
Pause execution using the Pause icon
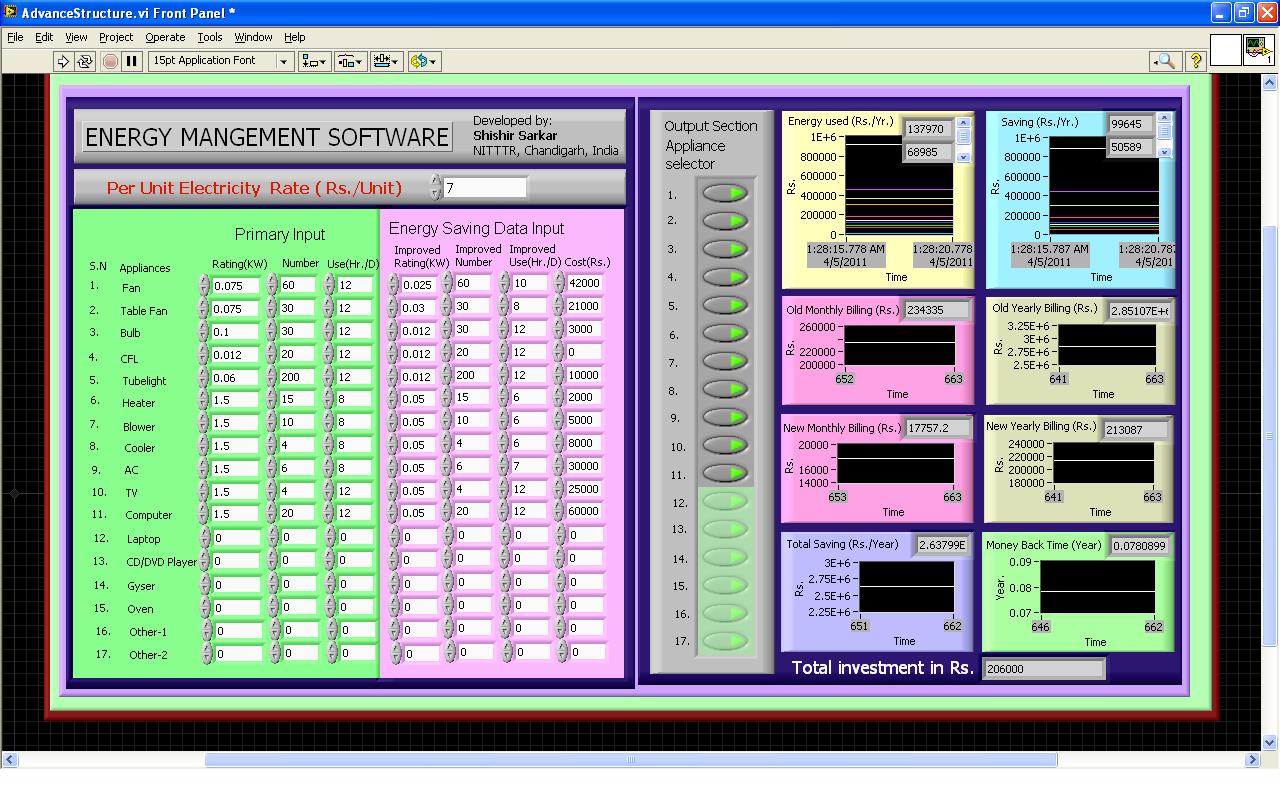point(132,61)
